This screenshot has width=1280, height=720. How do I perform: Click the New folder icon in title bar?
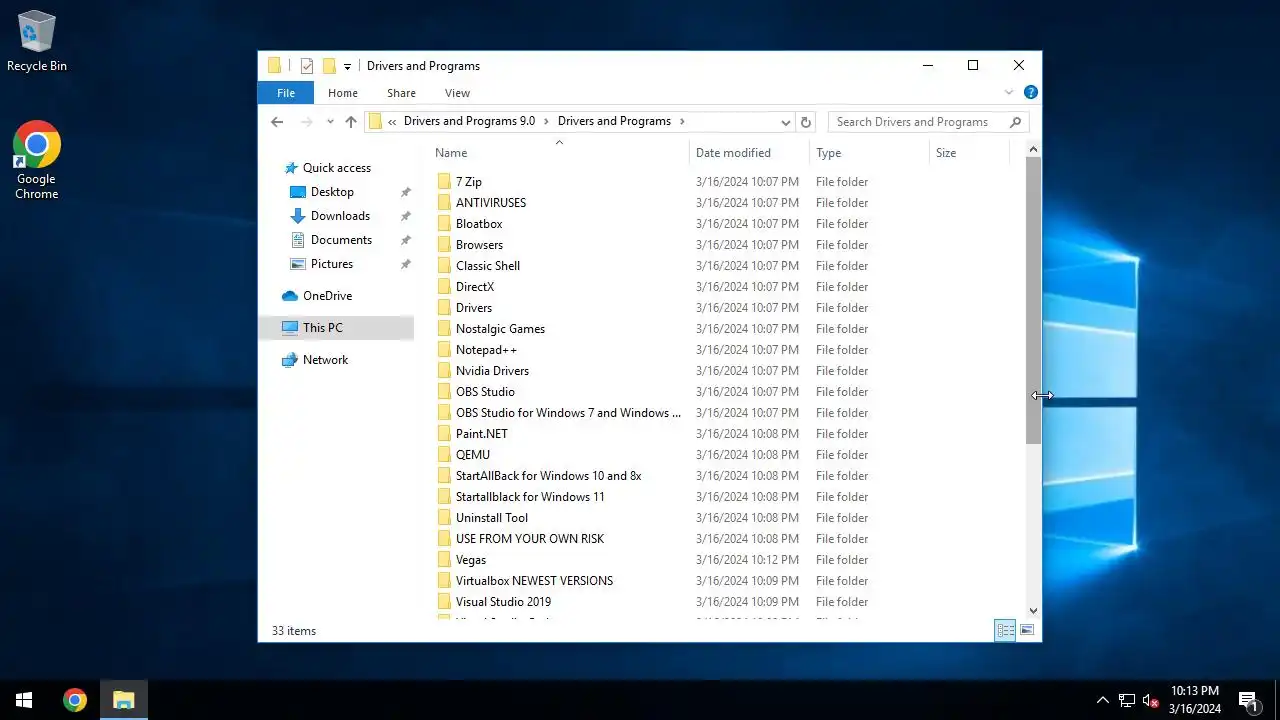328,66
